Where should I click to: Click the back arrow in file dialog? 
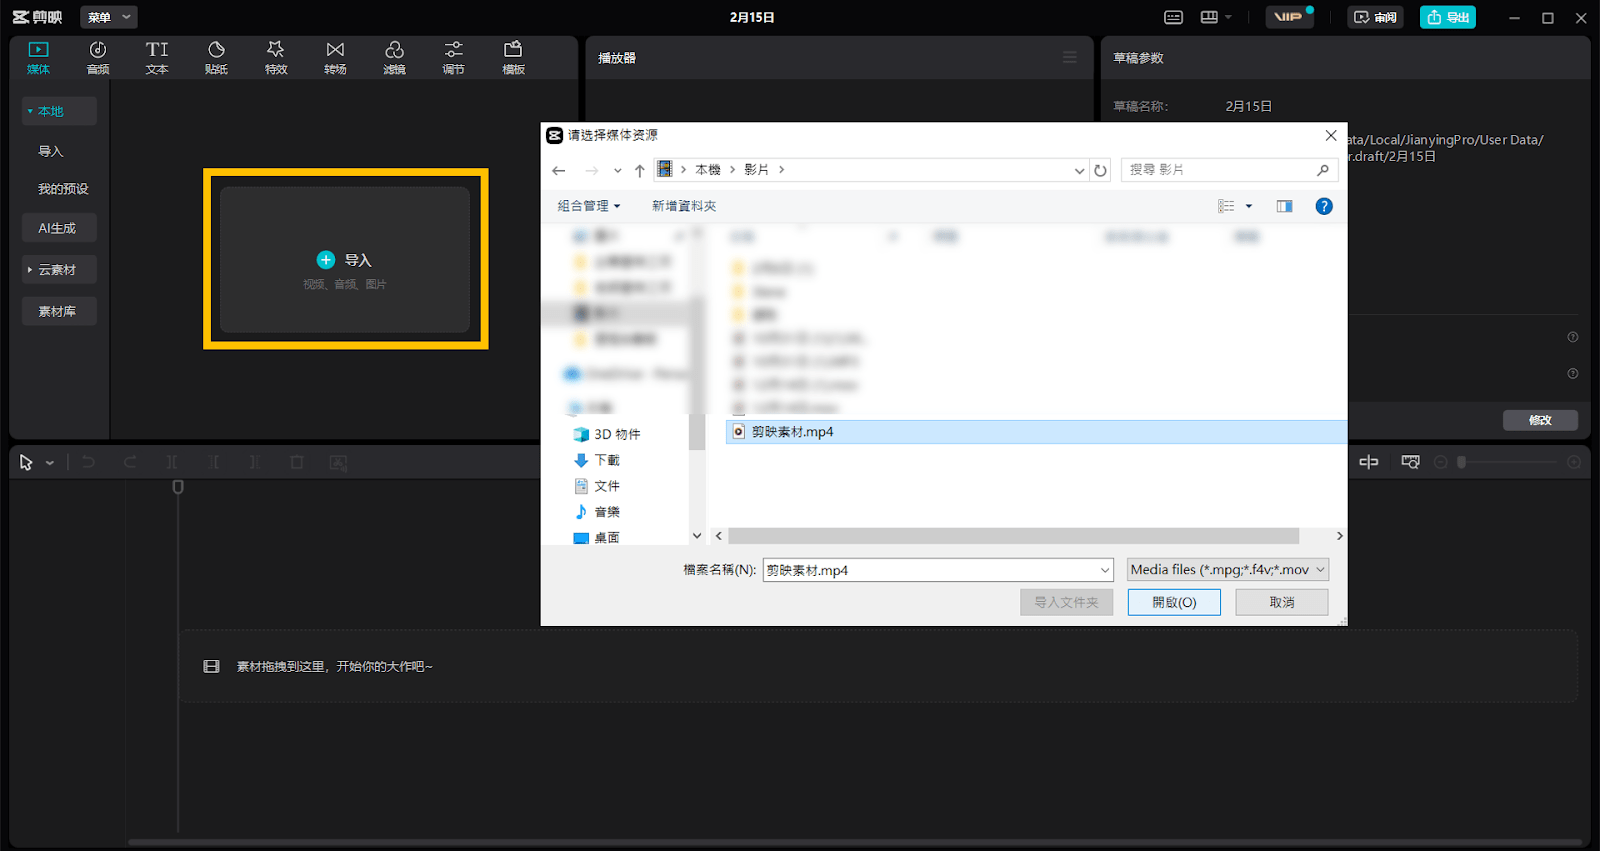tap(559, 170)
